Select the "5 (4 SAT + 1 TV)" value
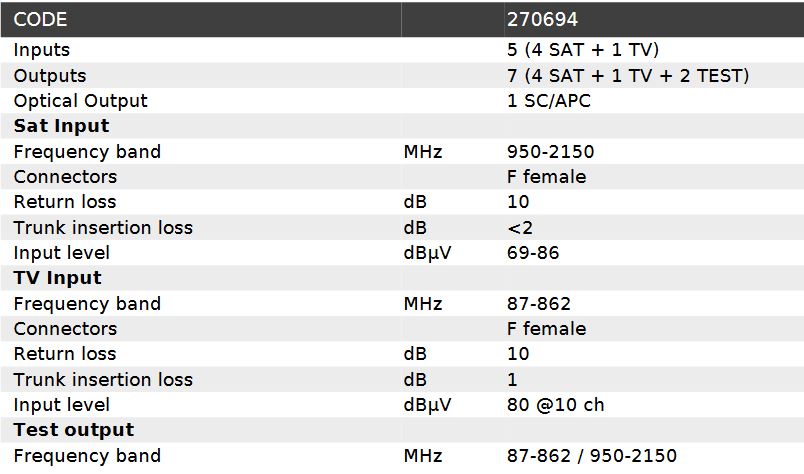Image resolution: width=804 pixels, height=474 pixels. click(x=583, y=50)
